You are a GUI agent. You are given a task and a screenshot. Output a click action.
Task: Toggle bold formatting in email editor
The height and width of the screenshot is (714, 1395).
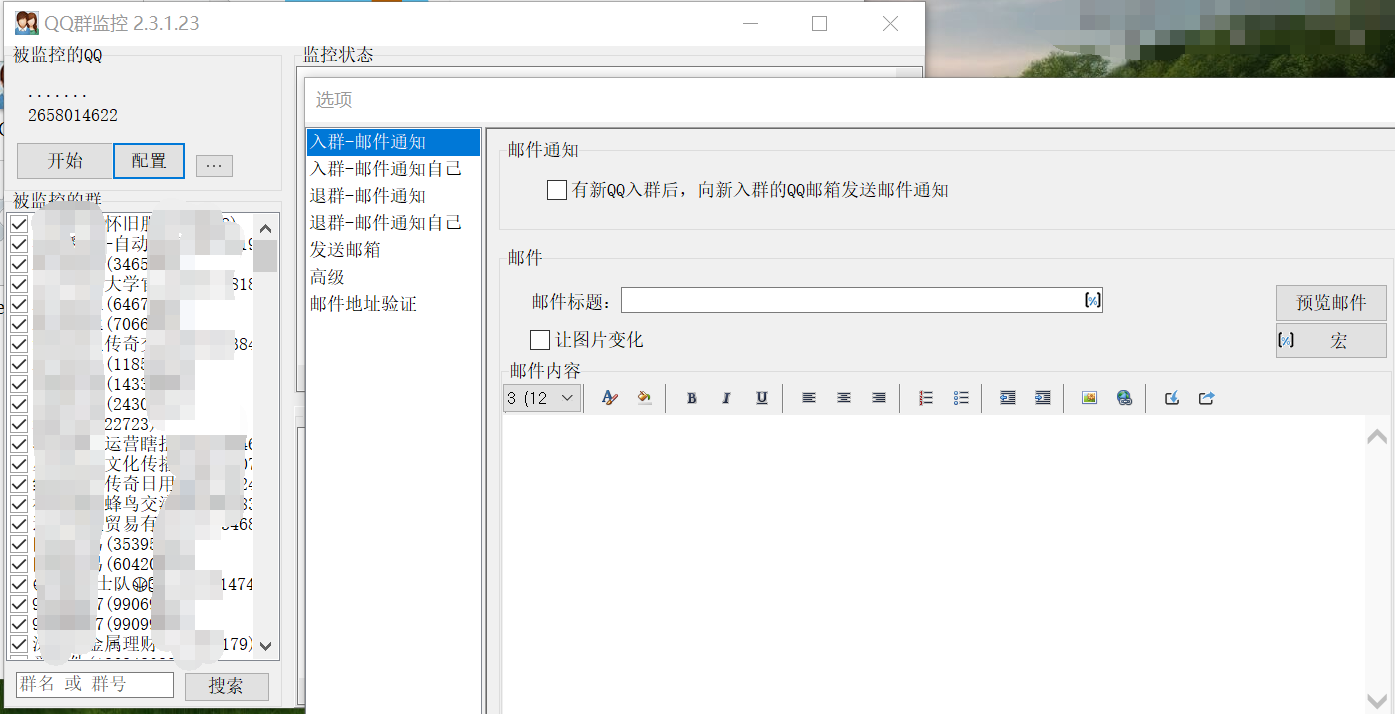(691, 398)
